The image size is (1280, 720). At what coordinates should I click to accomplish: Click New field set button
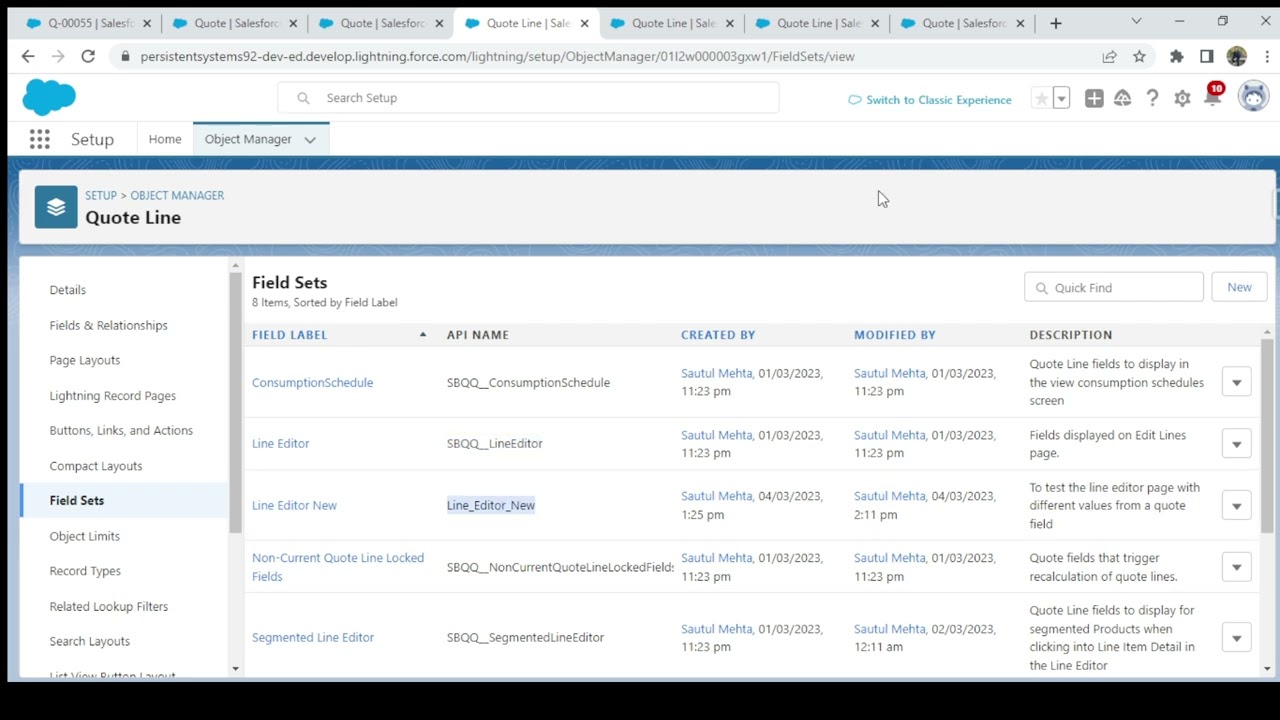pos(1239,287)
